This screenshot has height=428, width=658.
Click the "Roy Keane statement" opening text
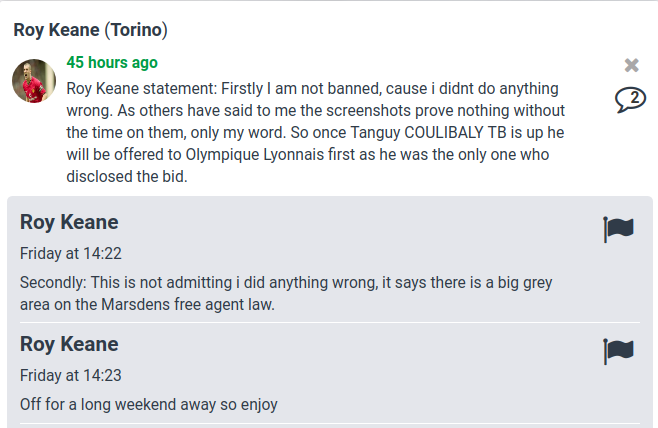coord(142,88)
